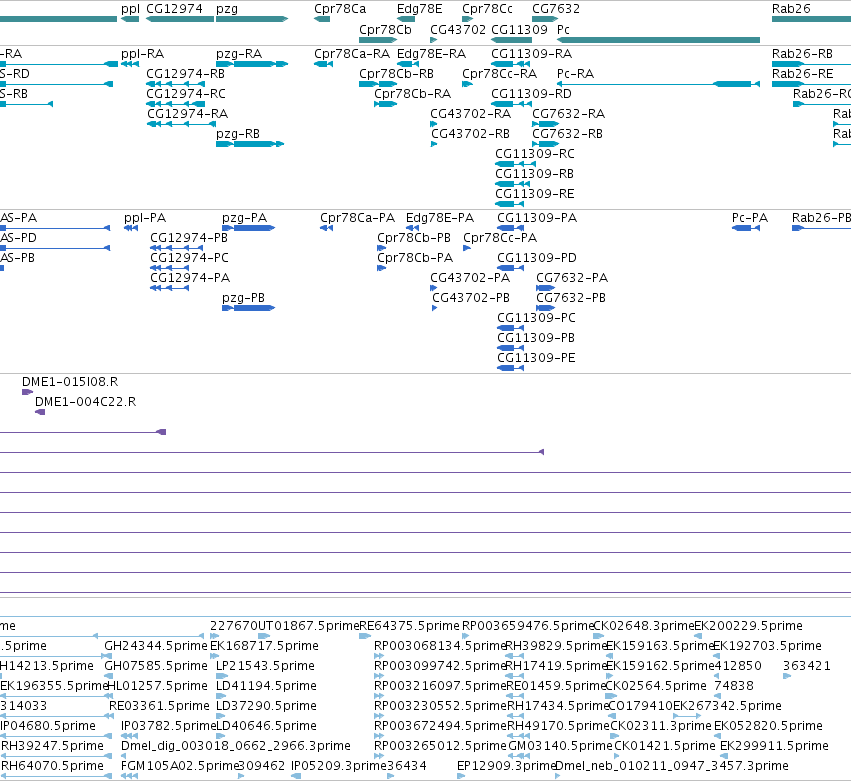Click the RH64070.5prime EST label
Viewport: 851px width, 781px height.
click(52, 766)
